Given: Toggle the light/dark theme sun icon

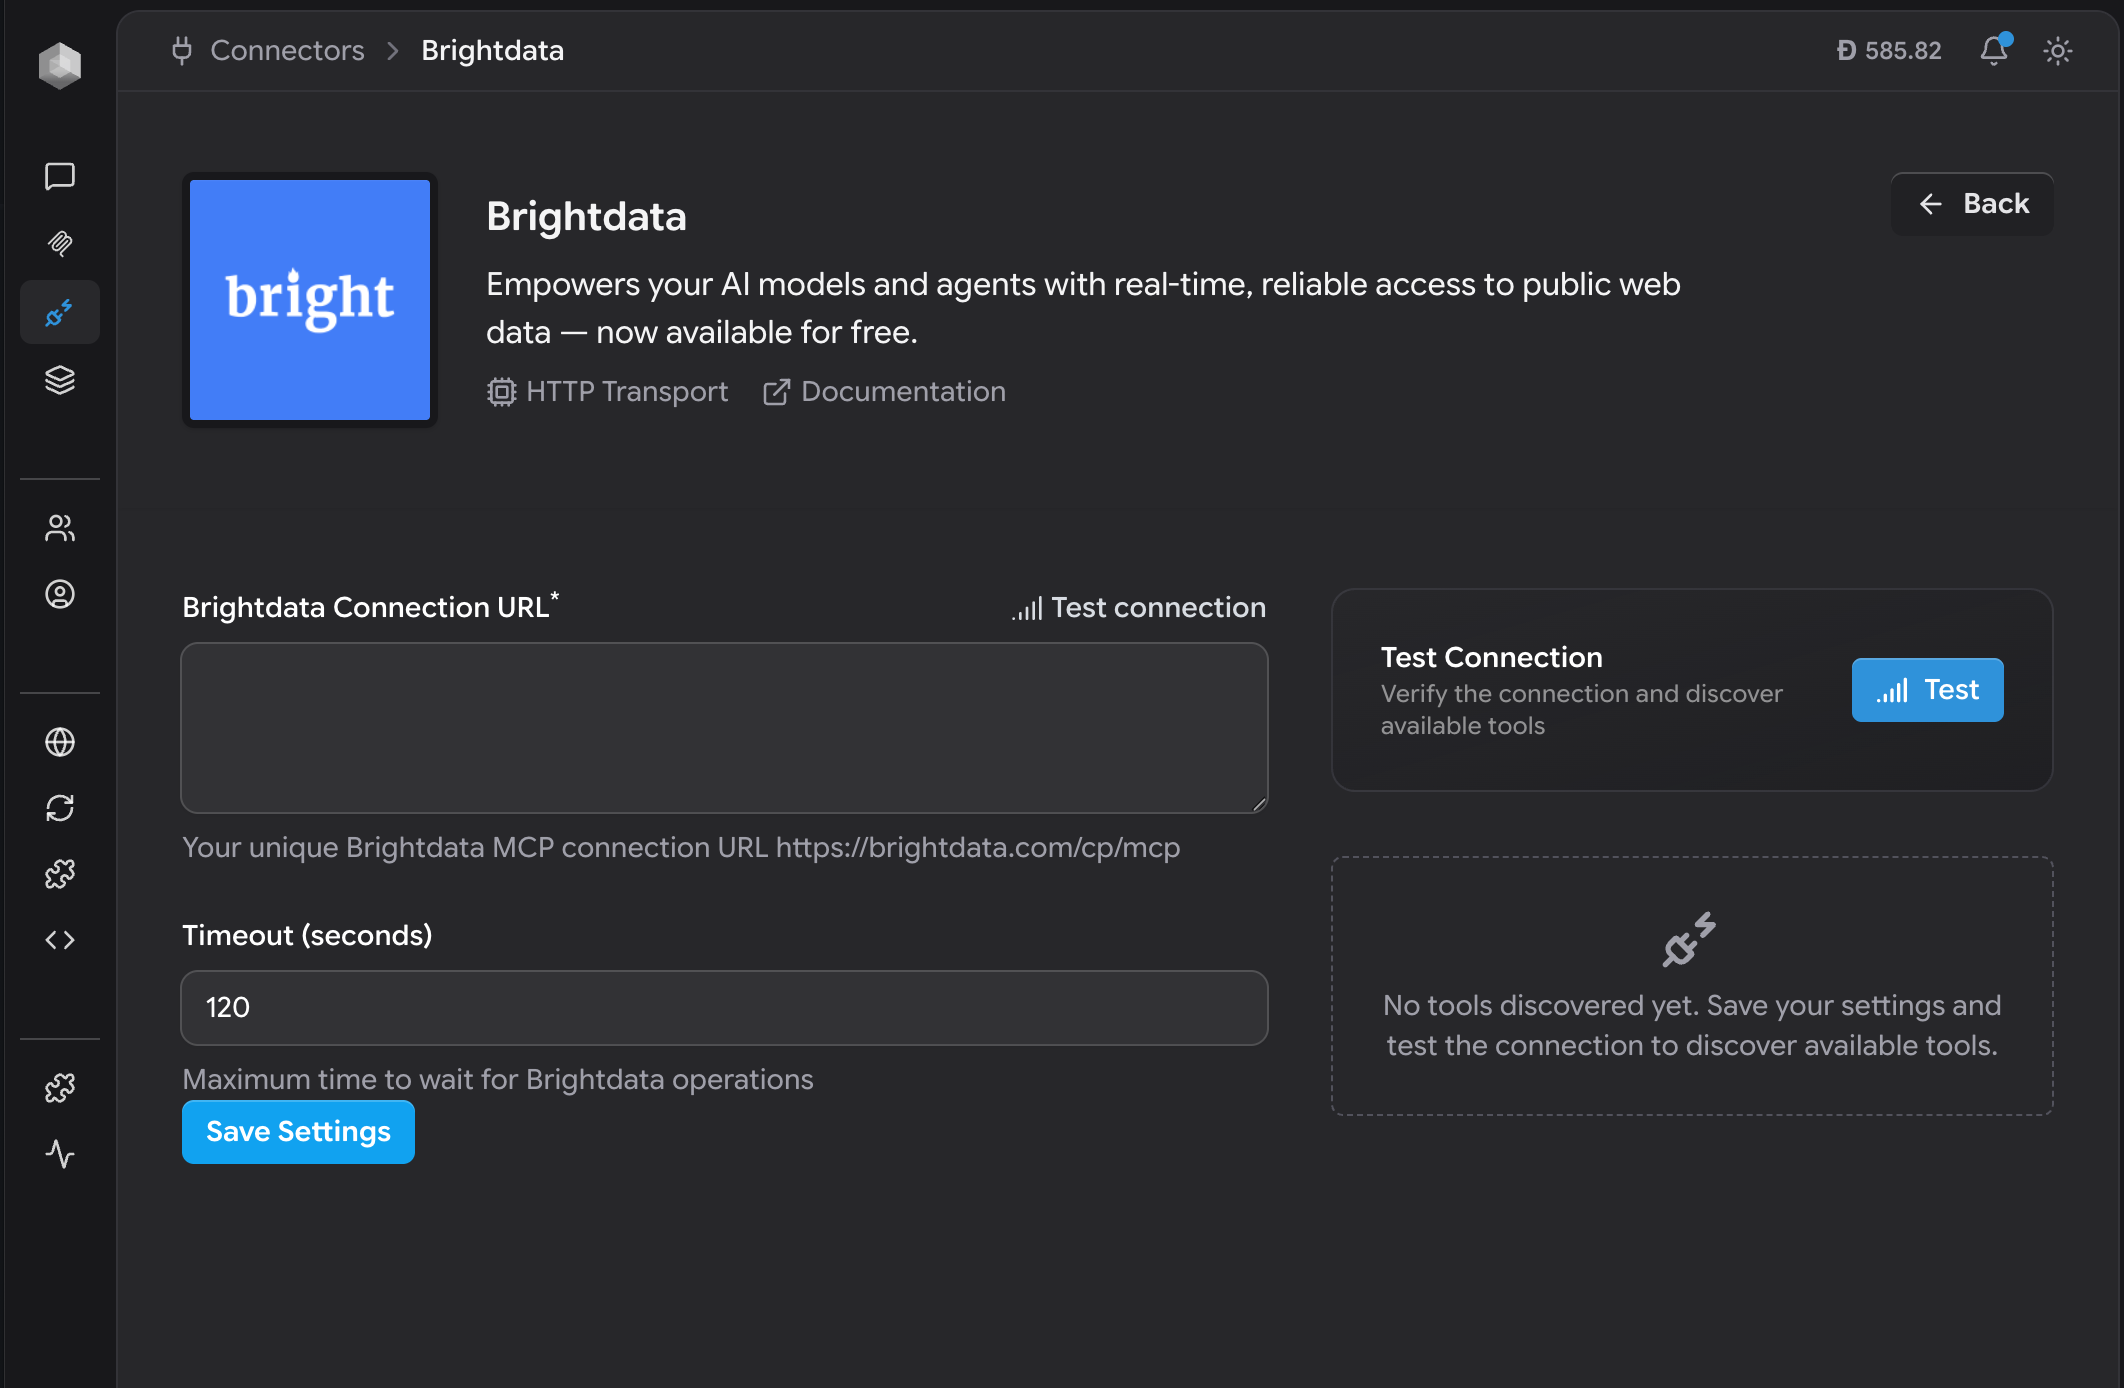Looking at the screenshot, I should 2057,50.
